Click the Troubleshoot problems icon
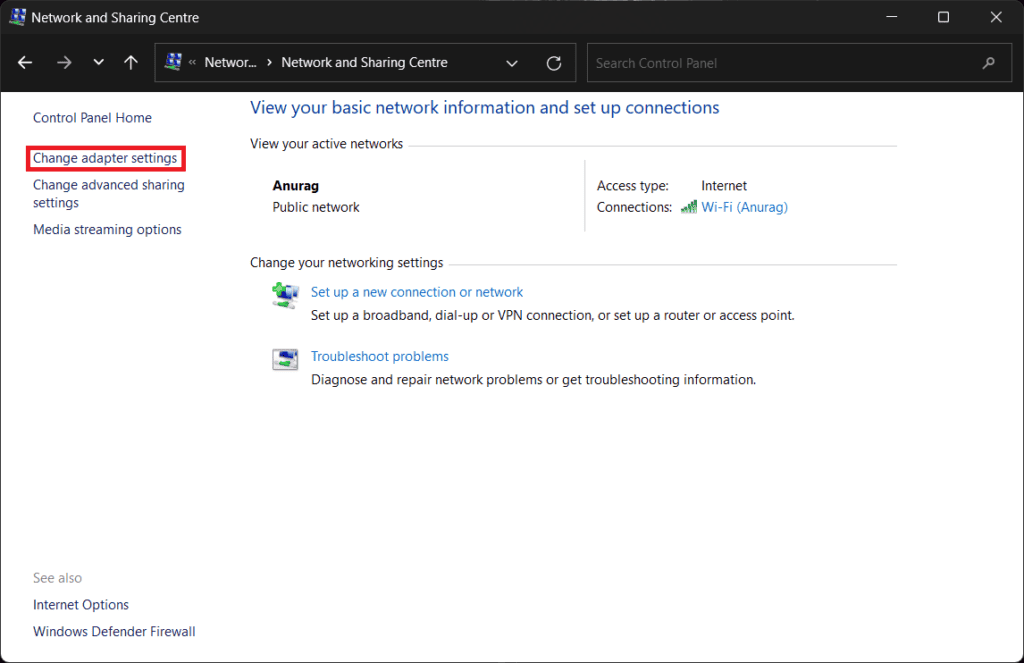Viewport: 1024px width, 663px height. [x=285, y=359]
